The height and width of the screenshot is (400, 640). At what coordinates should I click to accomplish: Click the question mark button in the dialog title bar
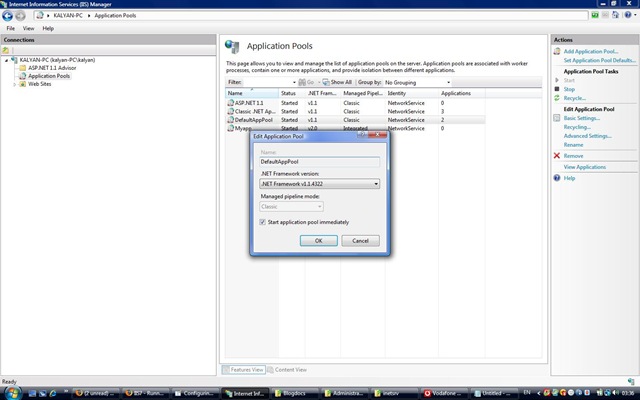tap(362, 134)
